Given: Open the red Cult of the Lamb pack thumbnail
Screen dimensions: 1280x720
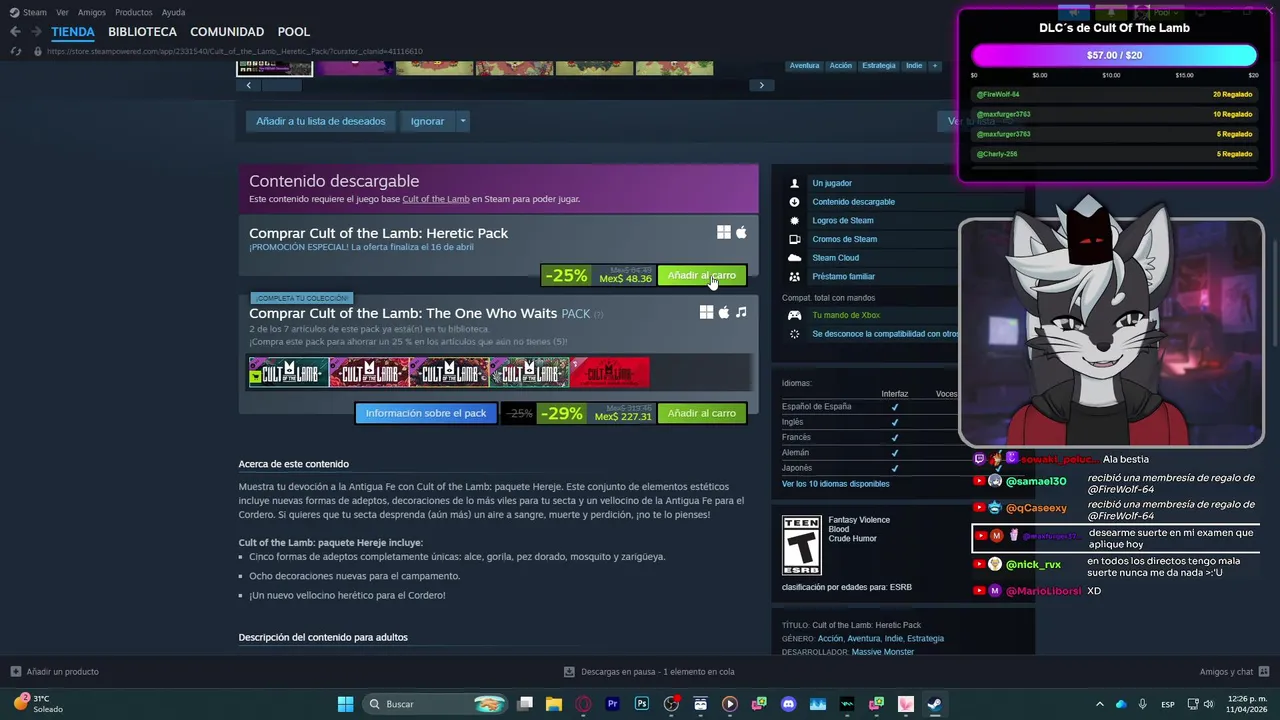Looking at the screenshot, I should [609, 373].
